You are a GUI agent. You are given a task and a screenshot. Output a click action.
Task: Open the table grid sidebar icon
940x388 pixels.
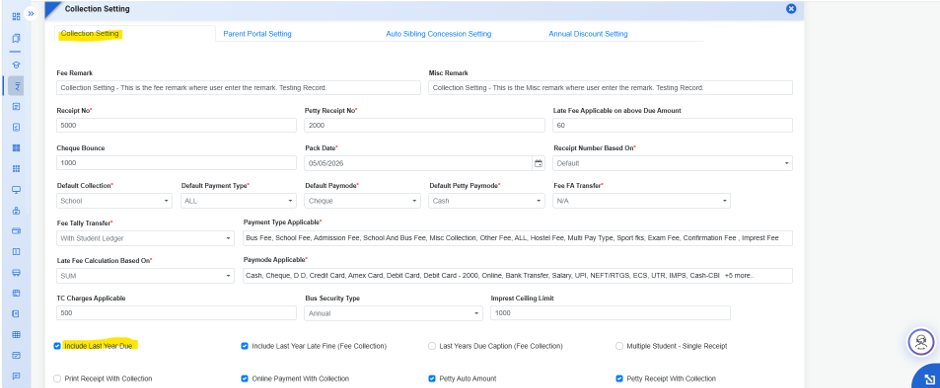coord(16,334)
